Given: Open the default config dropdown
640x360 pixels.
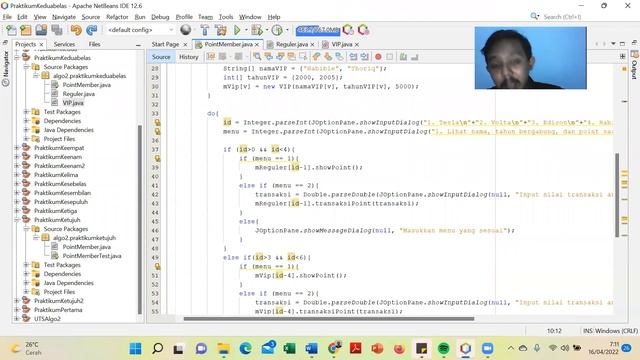Looking at the screenshot, I should click(140, 30).
